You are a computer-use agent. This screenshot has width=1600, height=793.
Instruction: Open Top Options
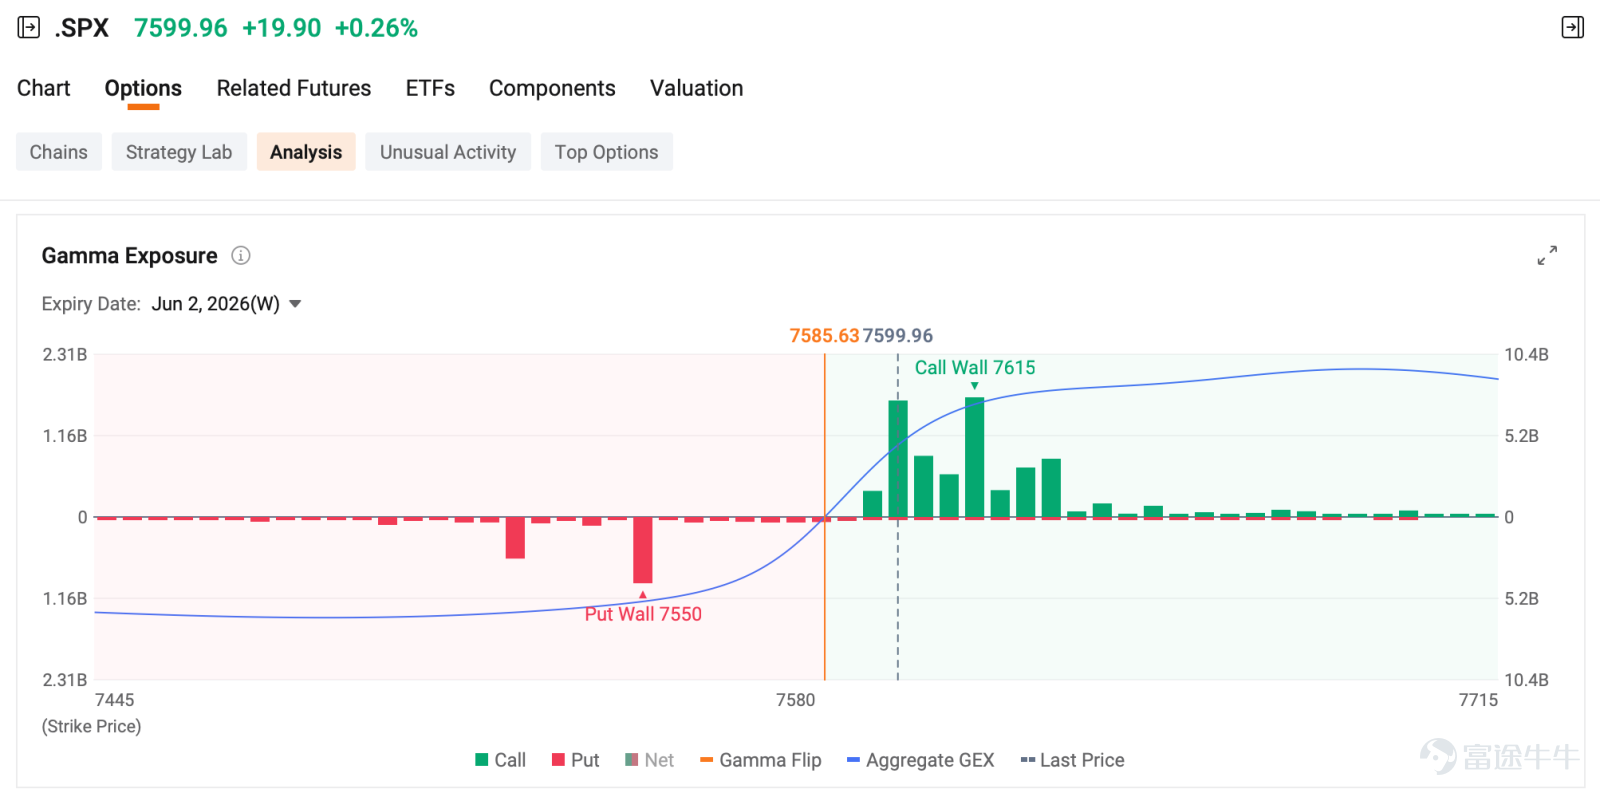(607, 152)
